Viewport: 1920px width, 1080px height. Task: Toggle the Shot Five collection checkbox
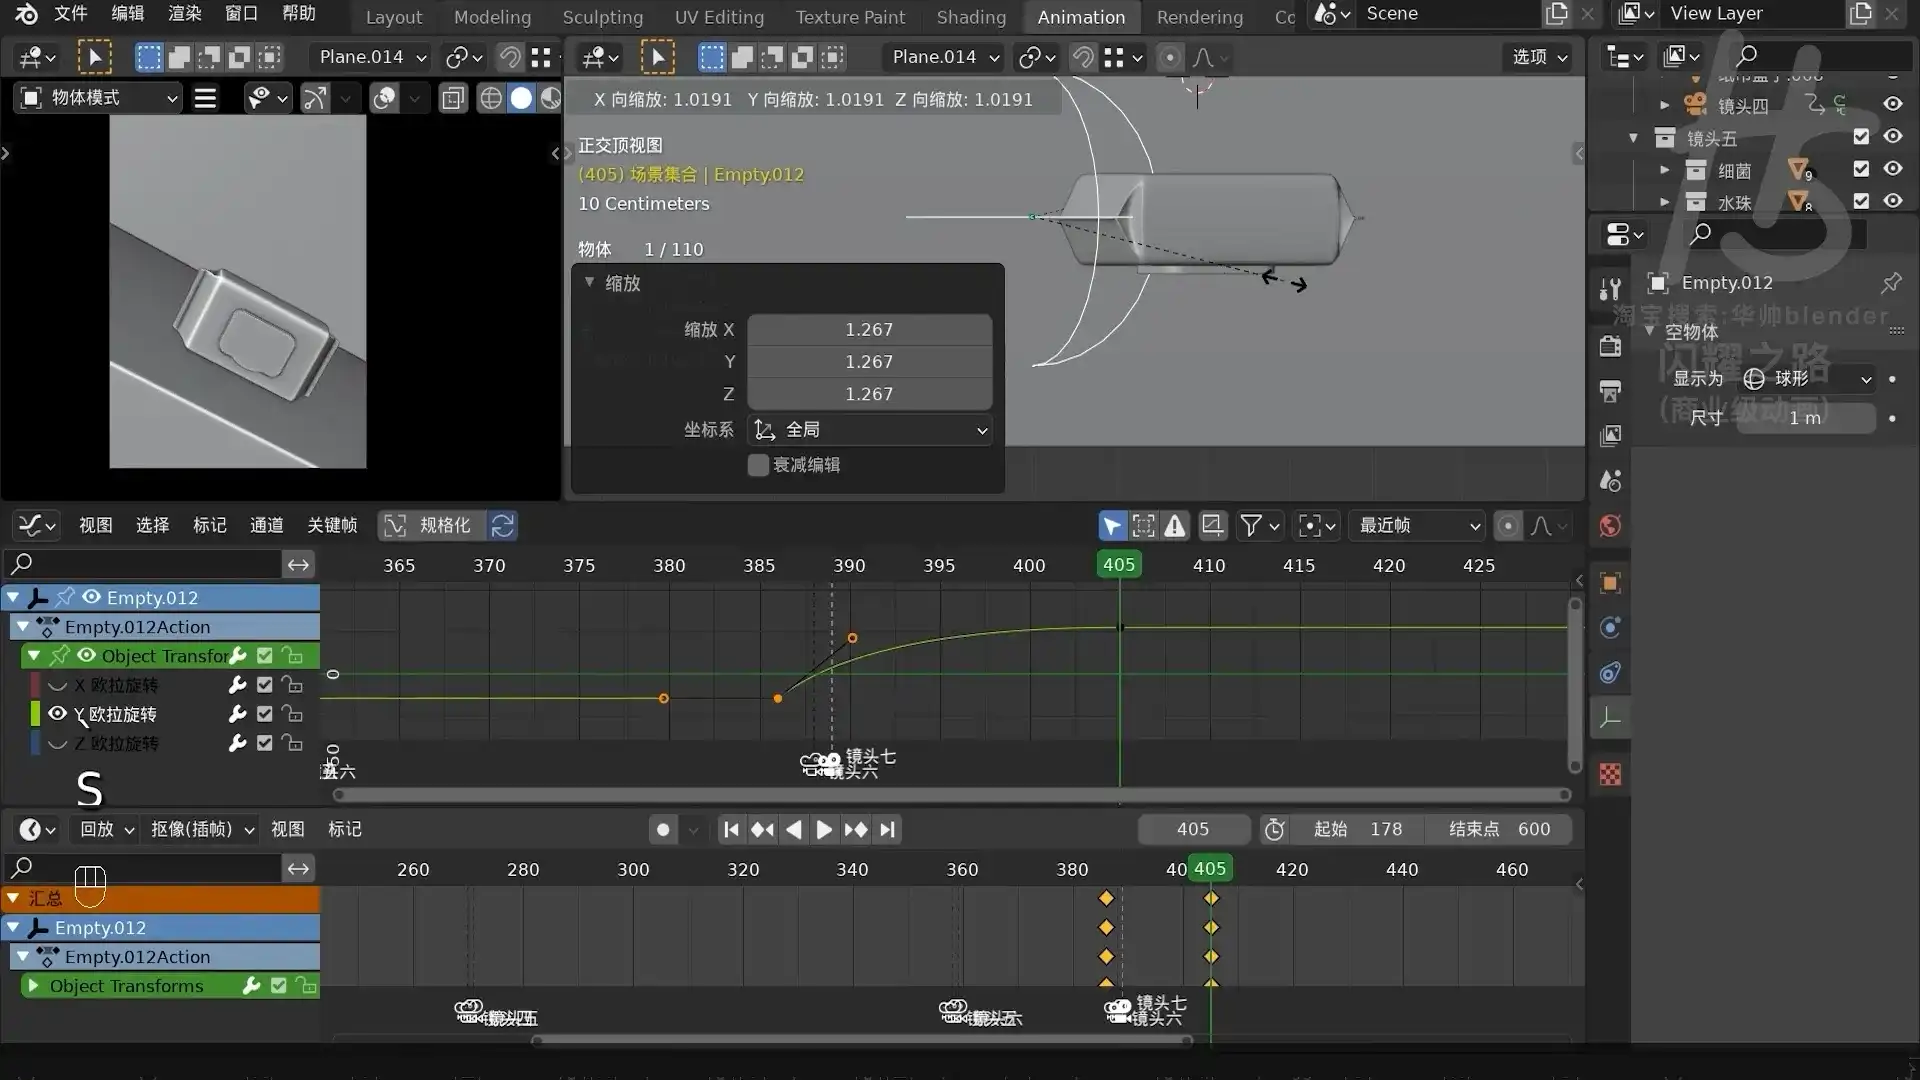point(1861,137)
